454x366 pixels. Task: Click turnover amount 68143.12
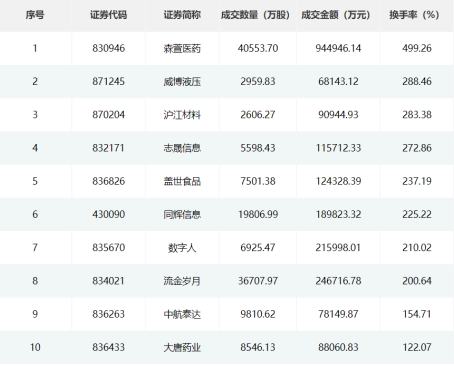click(x=338, y=81)
